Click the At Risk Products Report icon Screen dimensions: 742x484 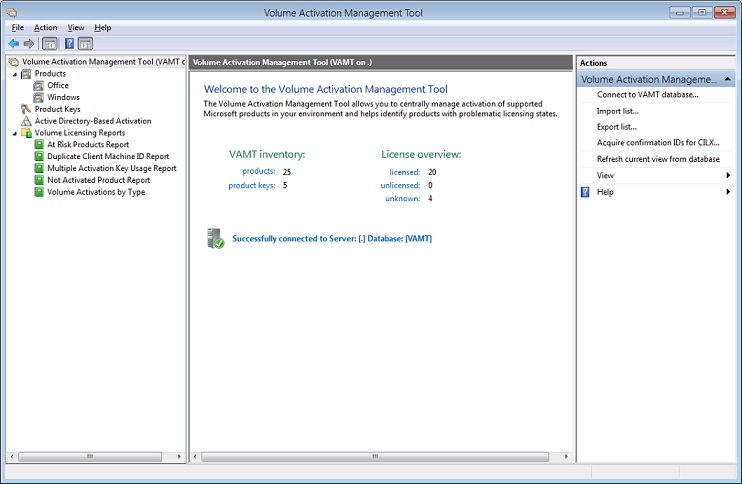pos(39,145)
